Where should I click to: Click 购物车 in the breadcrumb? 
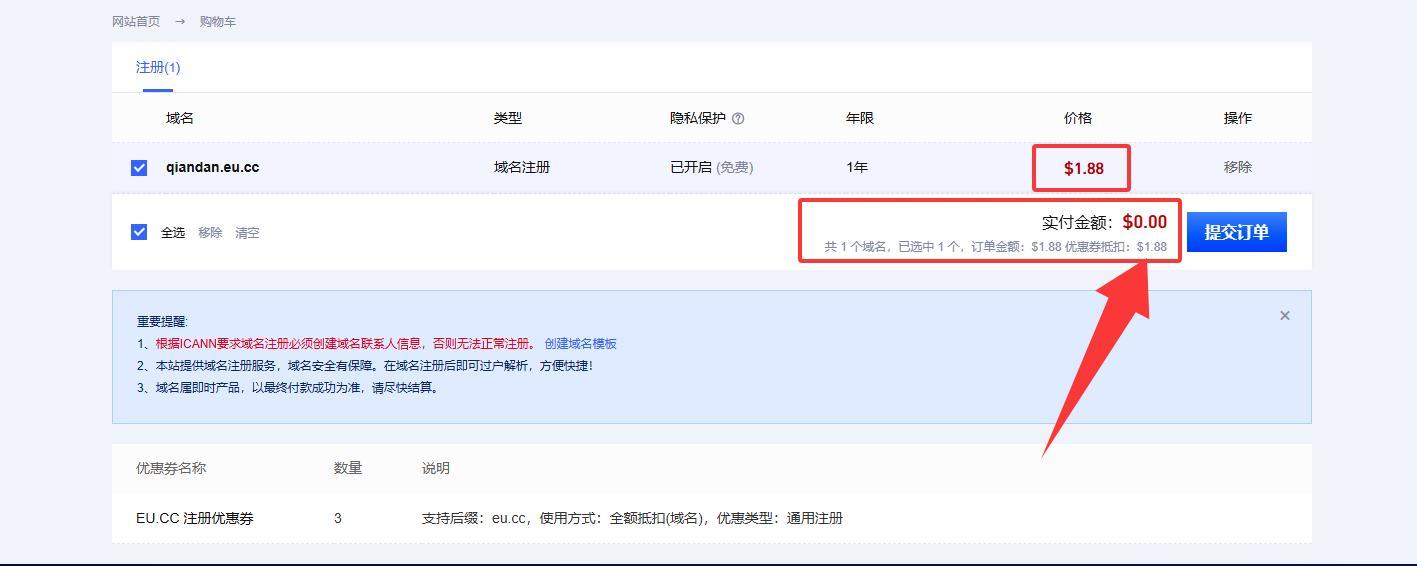pyautogui.click(x=218, y=21)
